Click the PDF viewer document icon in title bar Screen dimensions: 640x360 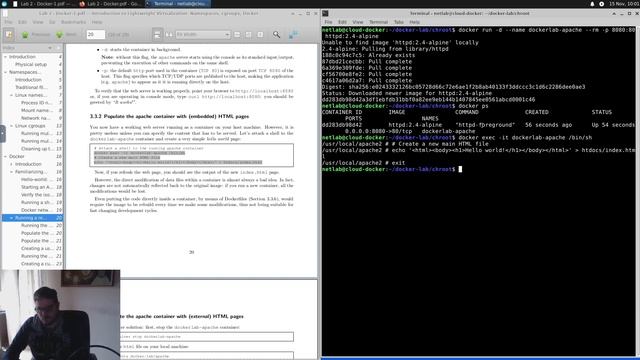pos(6,13)
